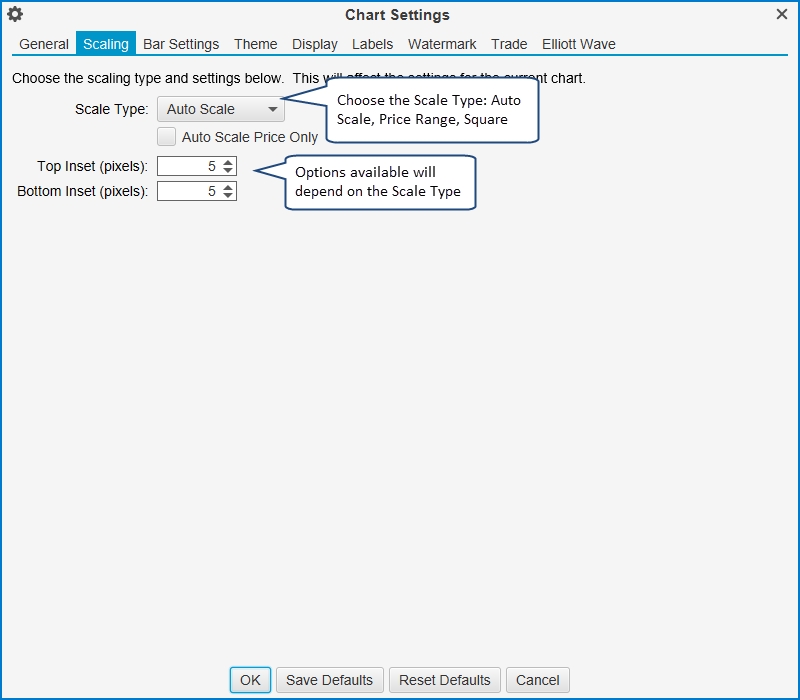Decrease Top Inset pixels with down arrow
The height and width of the screenshot is (700, 800).
coord(228,171)
